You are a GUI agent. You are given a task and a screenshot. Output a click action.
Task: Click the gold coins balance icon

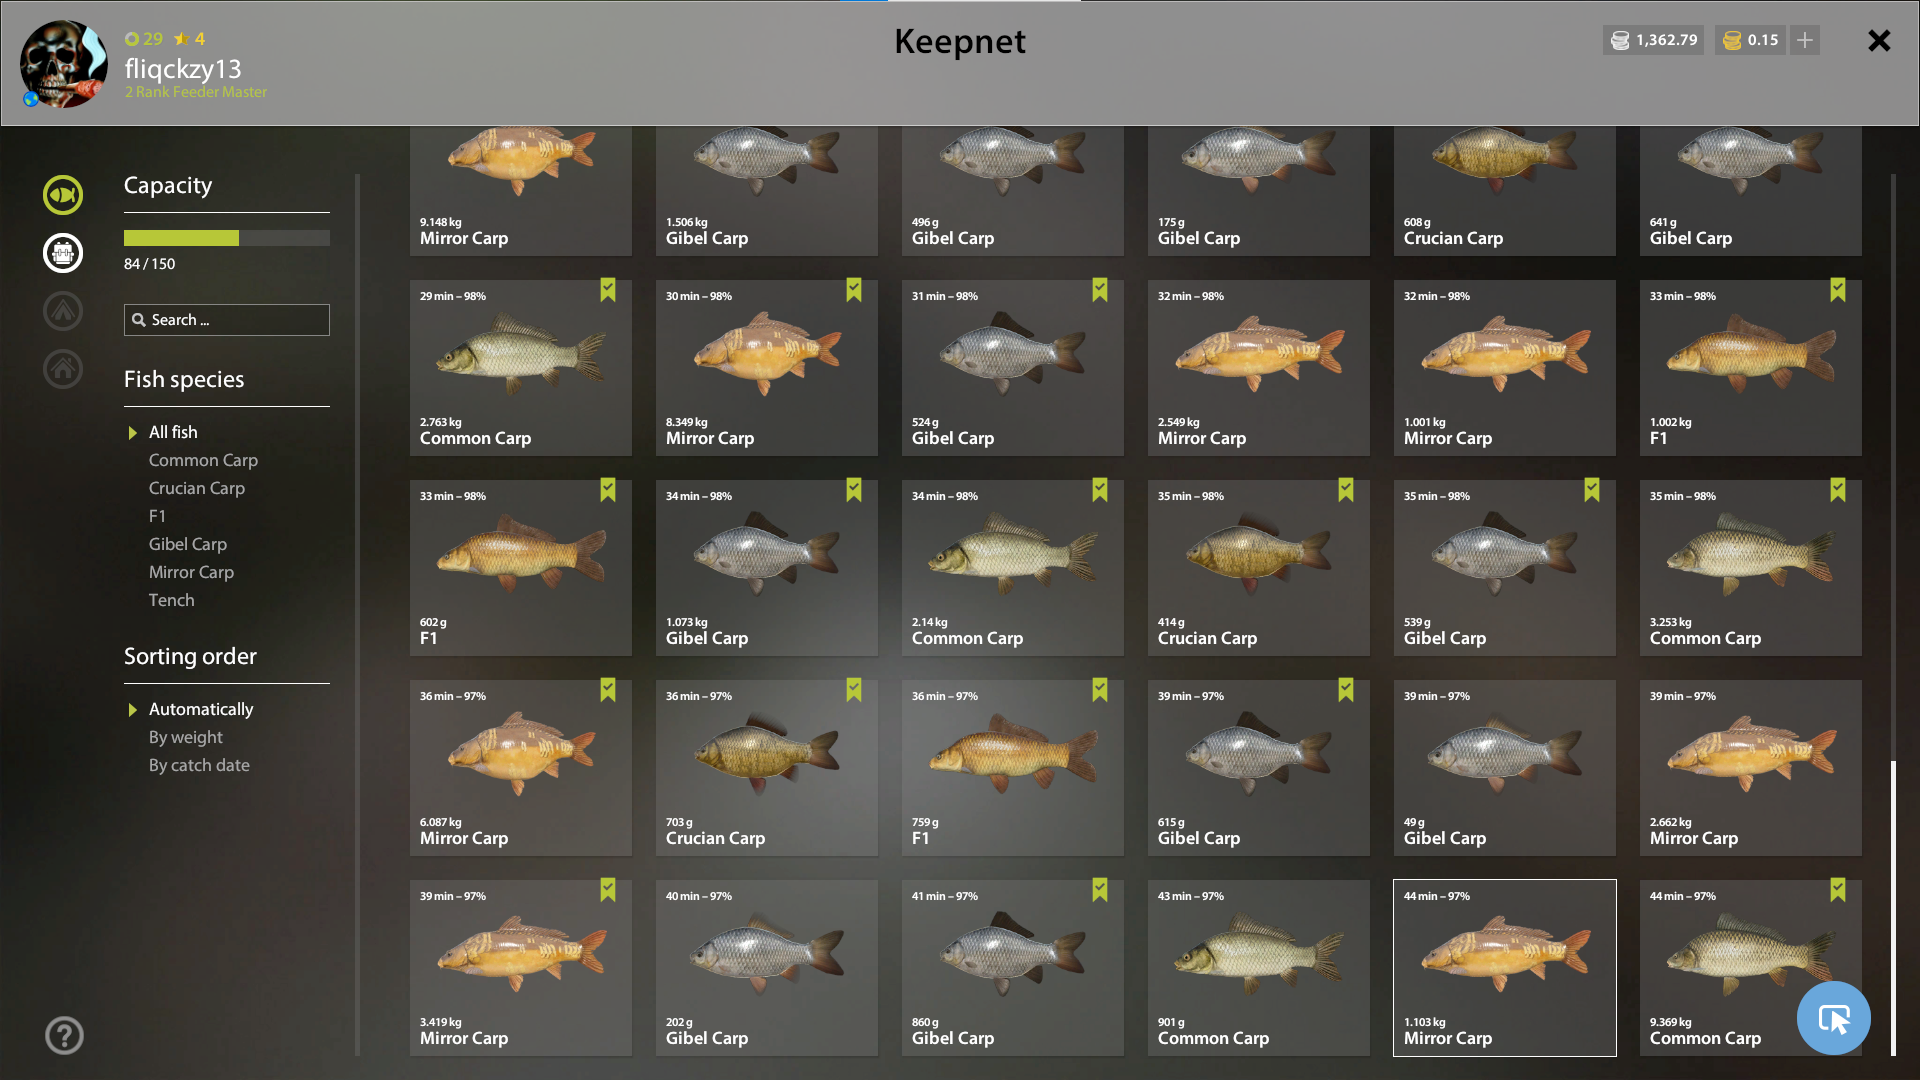pyautogui.click(x=1732, y=40)
